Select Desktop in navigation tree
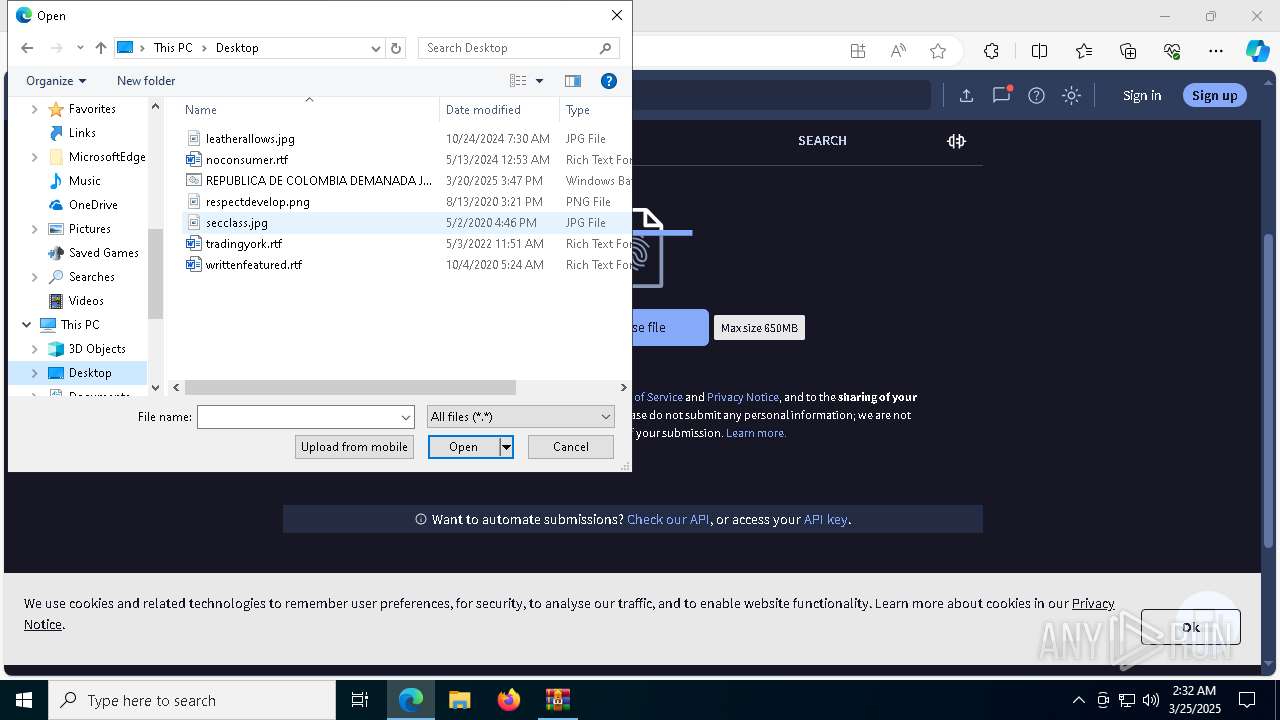Screen dimensions: 1280x720 click(90, 373)
